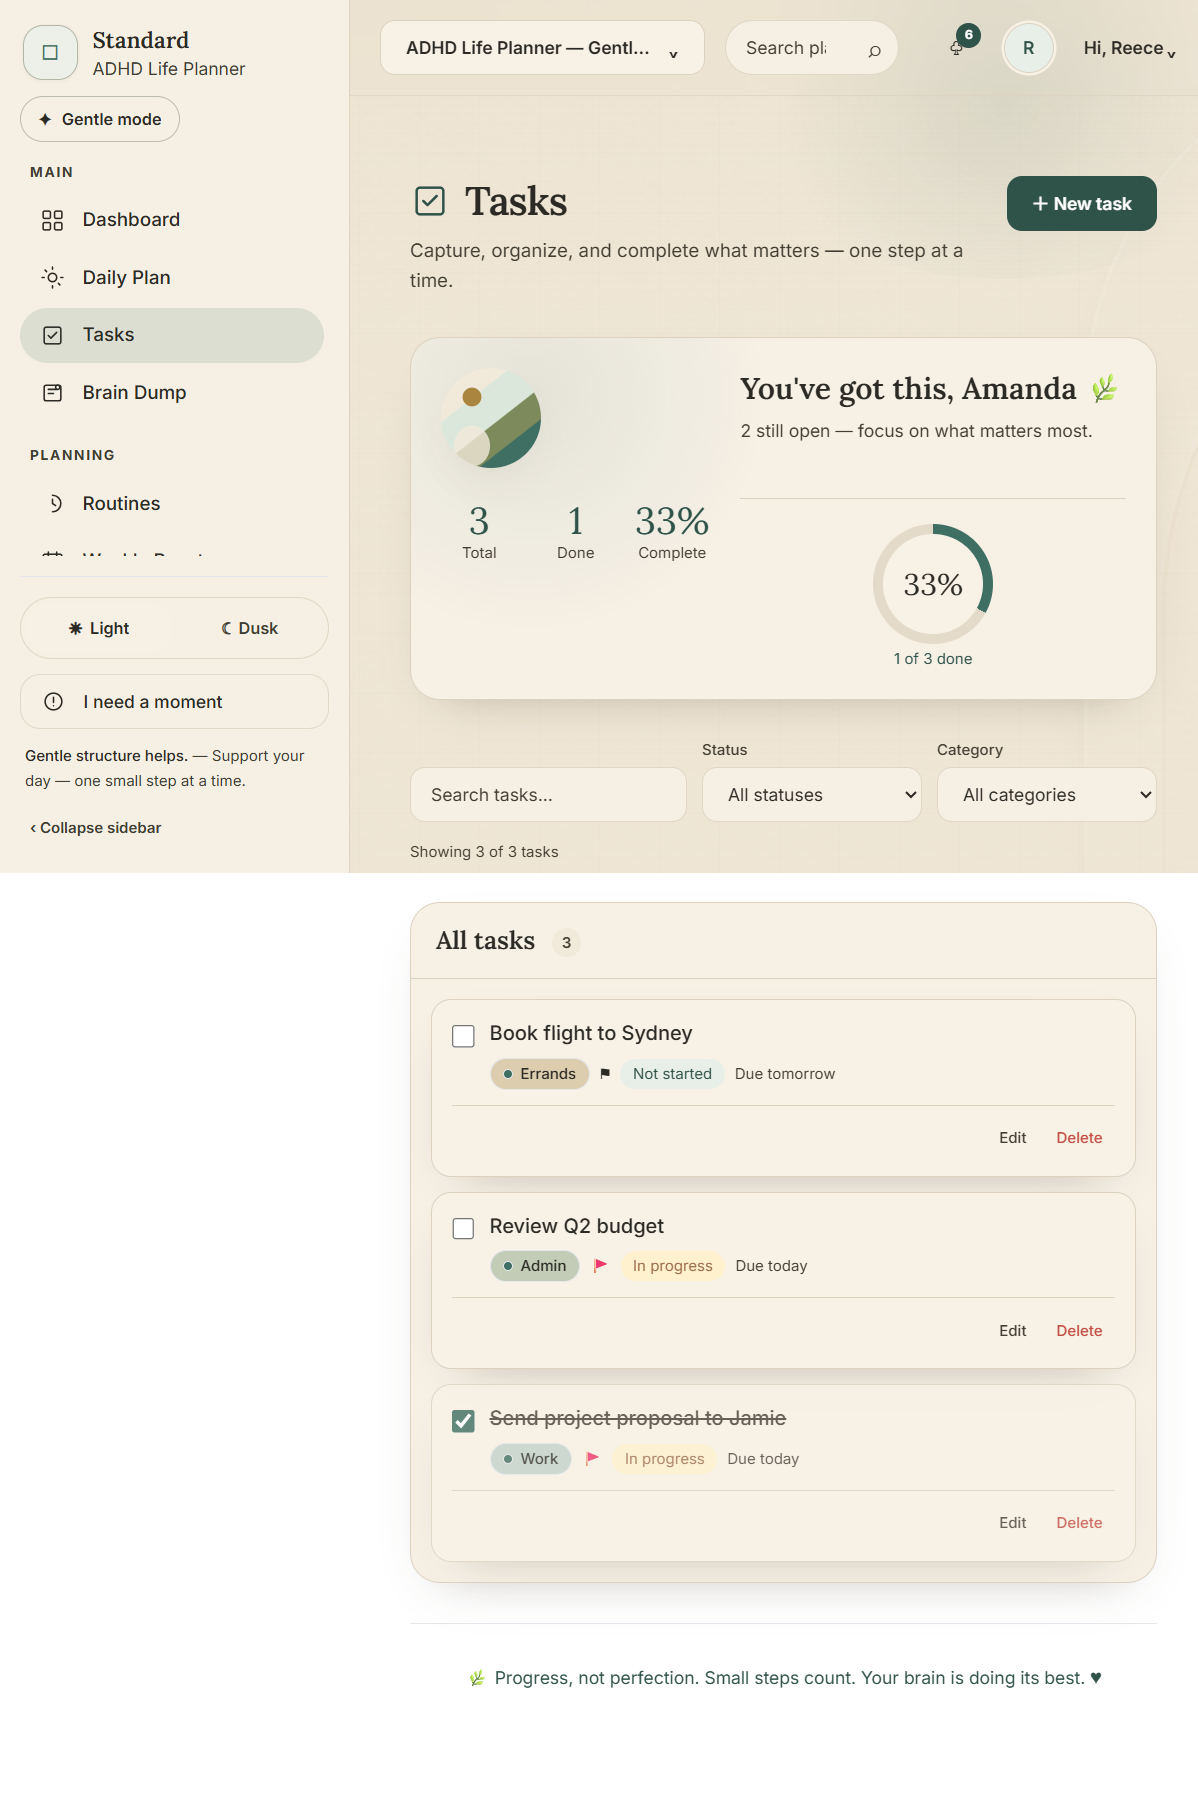
Task: Click the Daily Plan sun icon
Action: 53,277
